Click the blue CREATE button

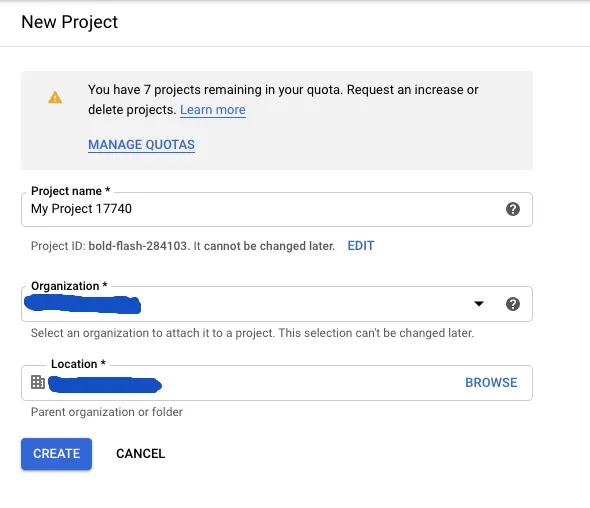[56, 454]
